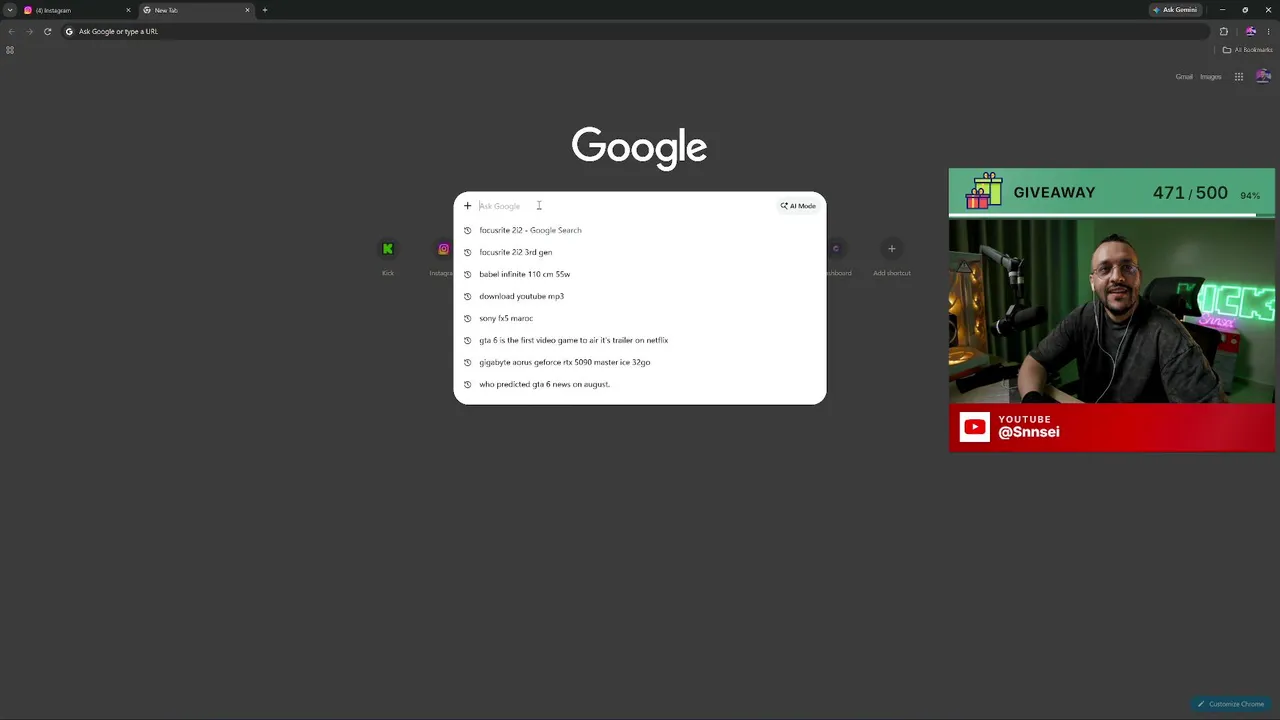Viewport: 1280px width, 720px height.
Task: Select suggestion 'focusrite 2i2 - Google Search'
Action: click(x=640, y=230)
